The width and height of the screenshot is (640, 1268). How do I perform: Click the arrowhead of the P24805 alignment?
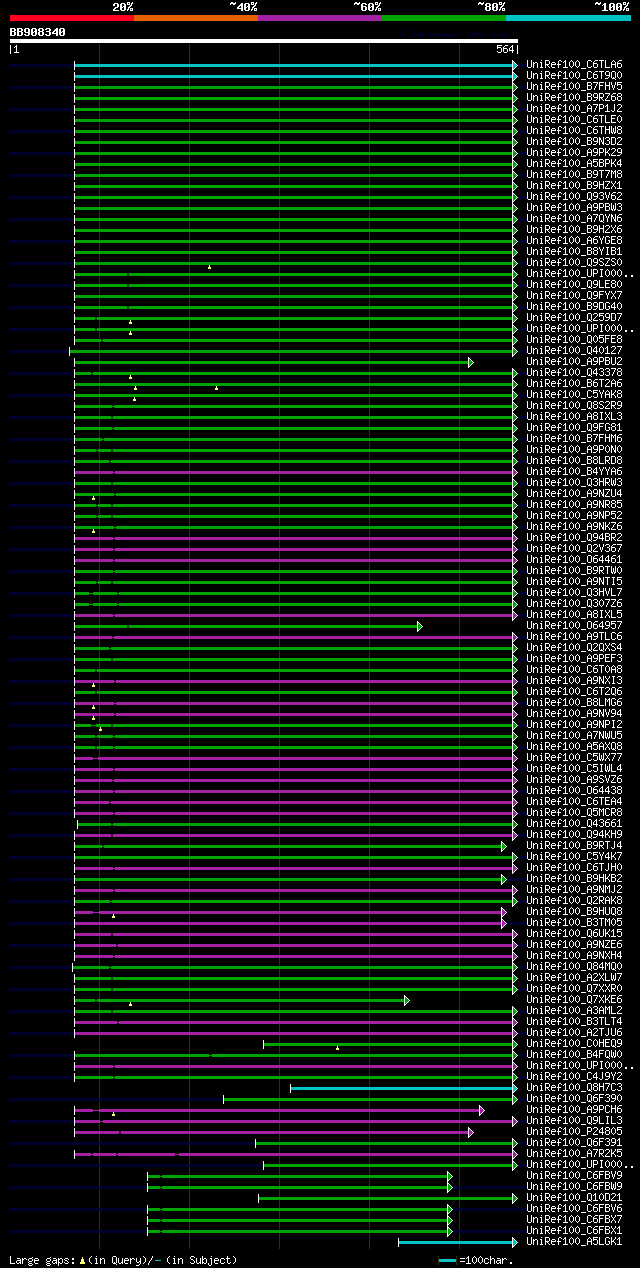(471, 1132)
